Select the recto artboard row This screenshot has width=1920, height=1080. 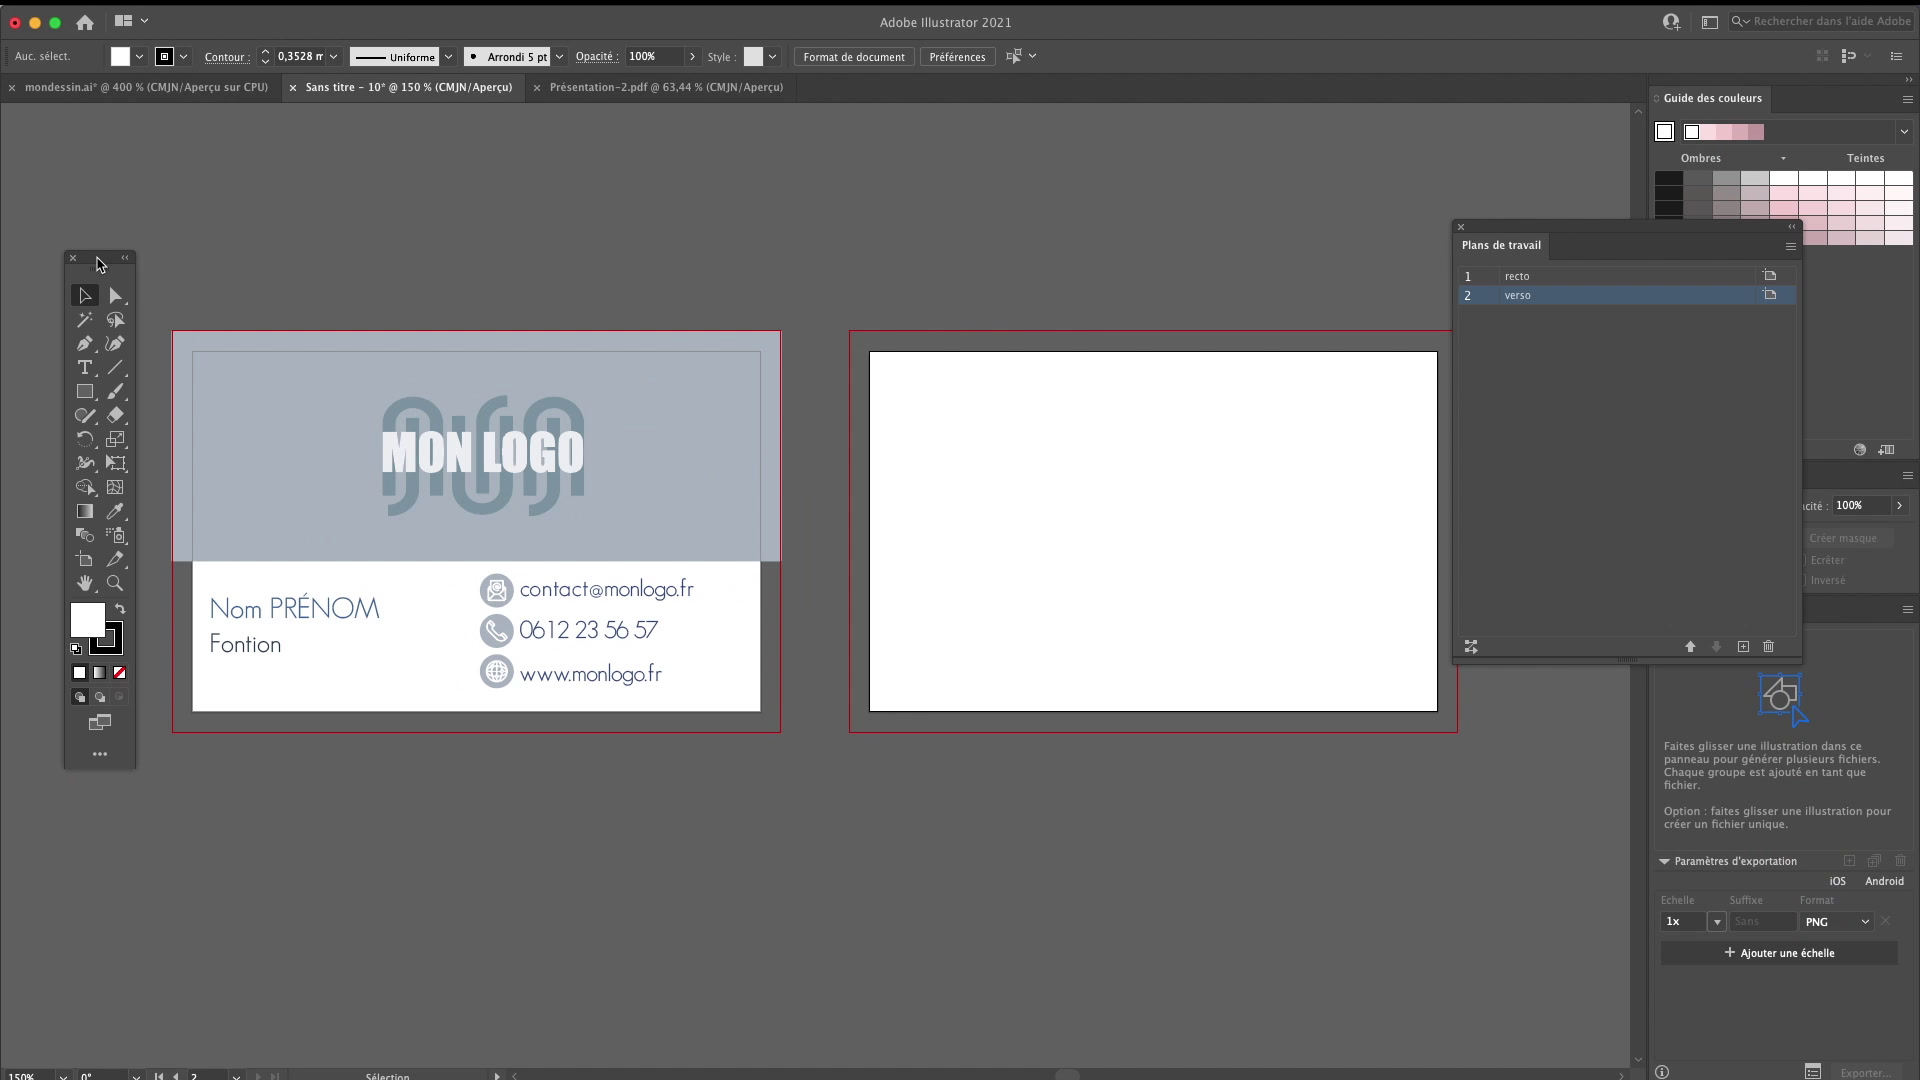[x=1627, y=276]
